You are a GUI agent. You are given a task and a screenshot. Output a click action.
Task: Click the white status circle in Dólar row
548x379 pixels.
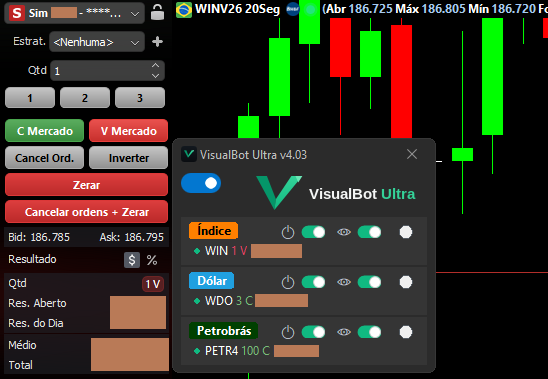click(x=406, y=282)
